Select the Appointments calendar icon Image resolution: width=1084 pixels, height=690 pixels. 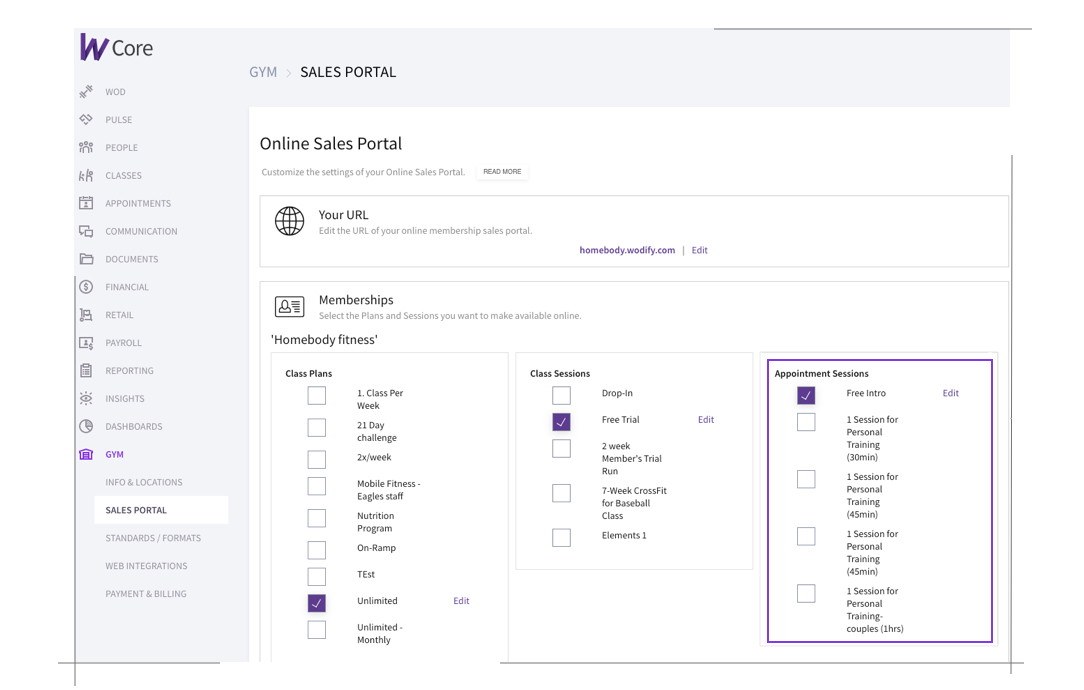tap(86, 204)
